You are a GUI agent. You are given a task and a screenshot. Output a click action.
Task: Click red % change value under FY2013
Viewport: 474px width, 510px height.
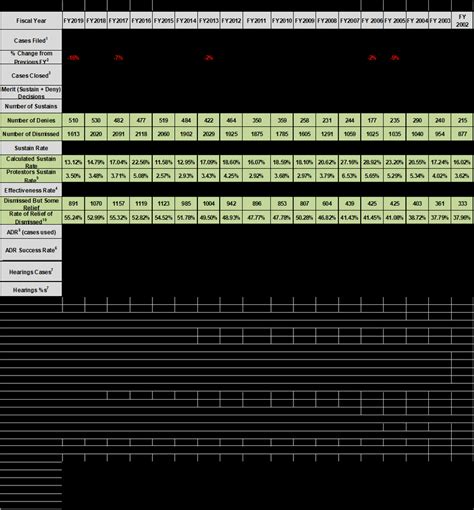pyautogui.click(x=209, y=58)
